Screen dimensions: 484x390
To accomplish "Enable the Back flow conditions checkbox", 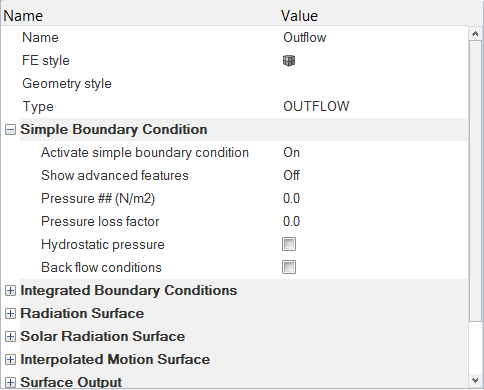I will coord(289,267).
